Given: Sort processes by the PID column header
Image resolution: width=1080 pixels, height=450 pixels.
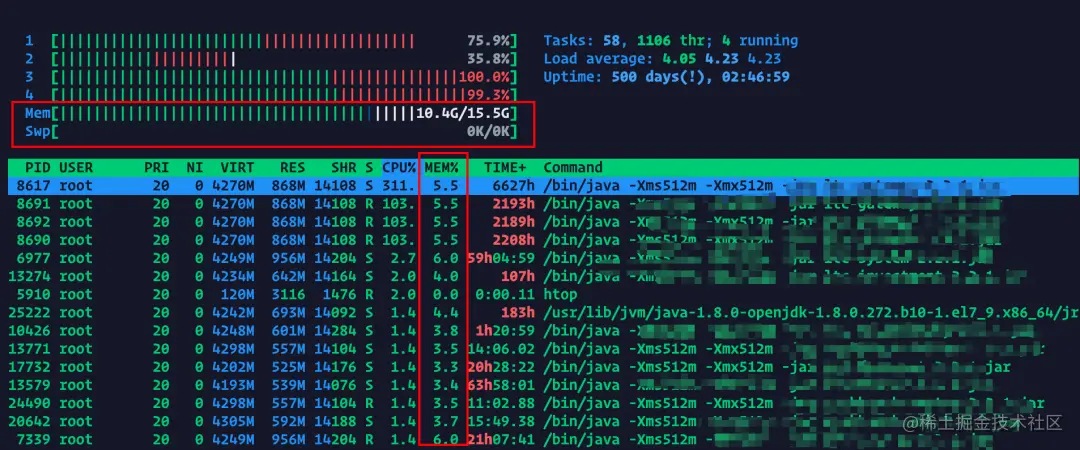Looking at the screenshot, I should [37, 167].
